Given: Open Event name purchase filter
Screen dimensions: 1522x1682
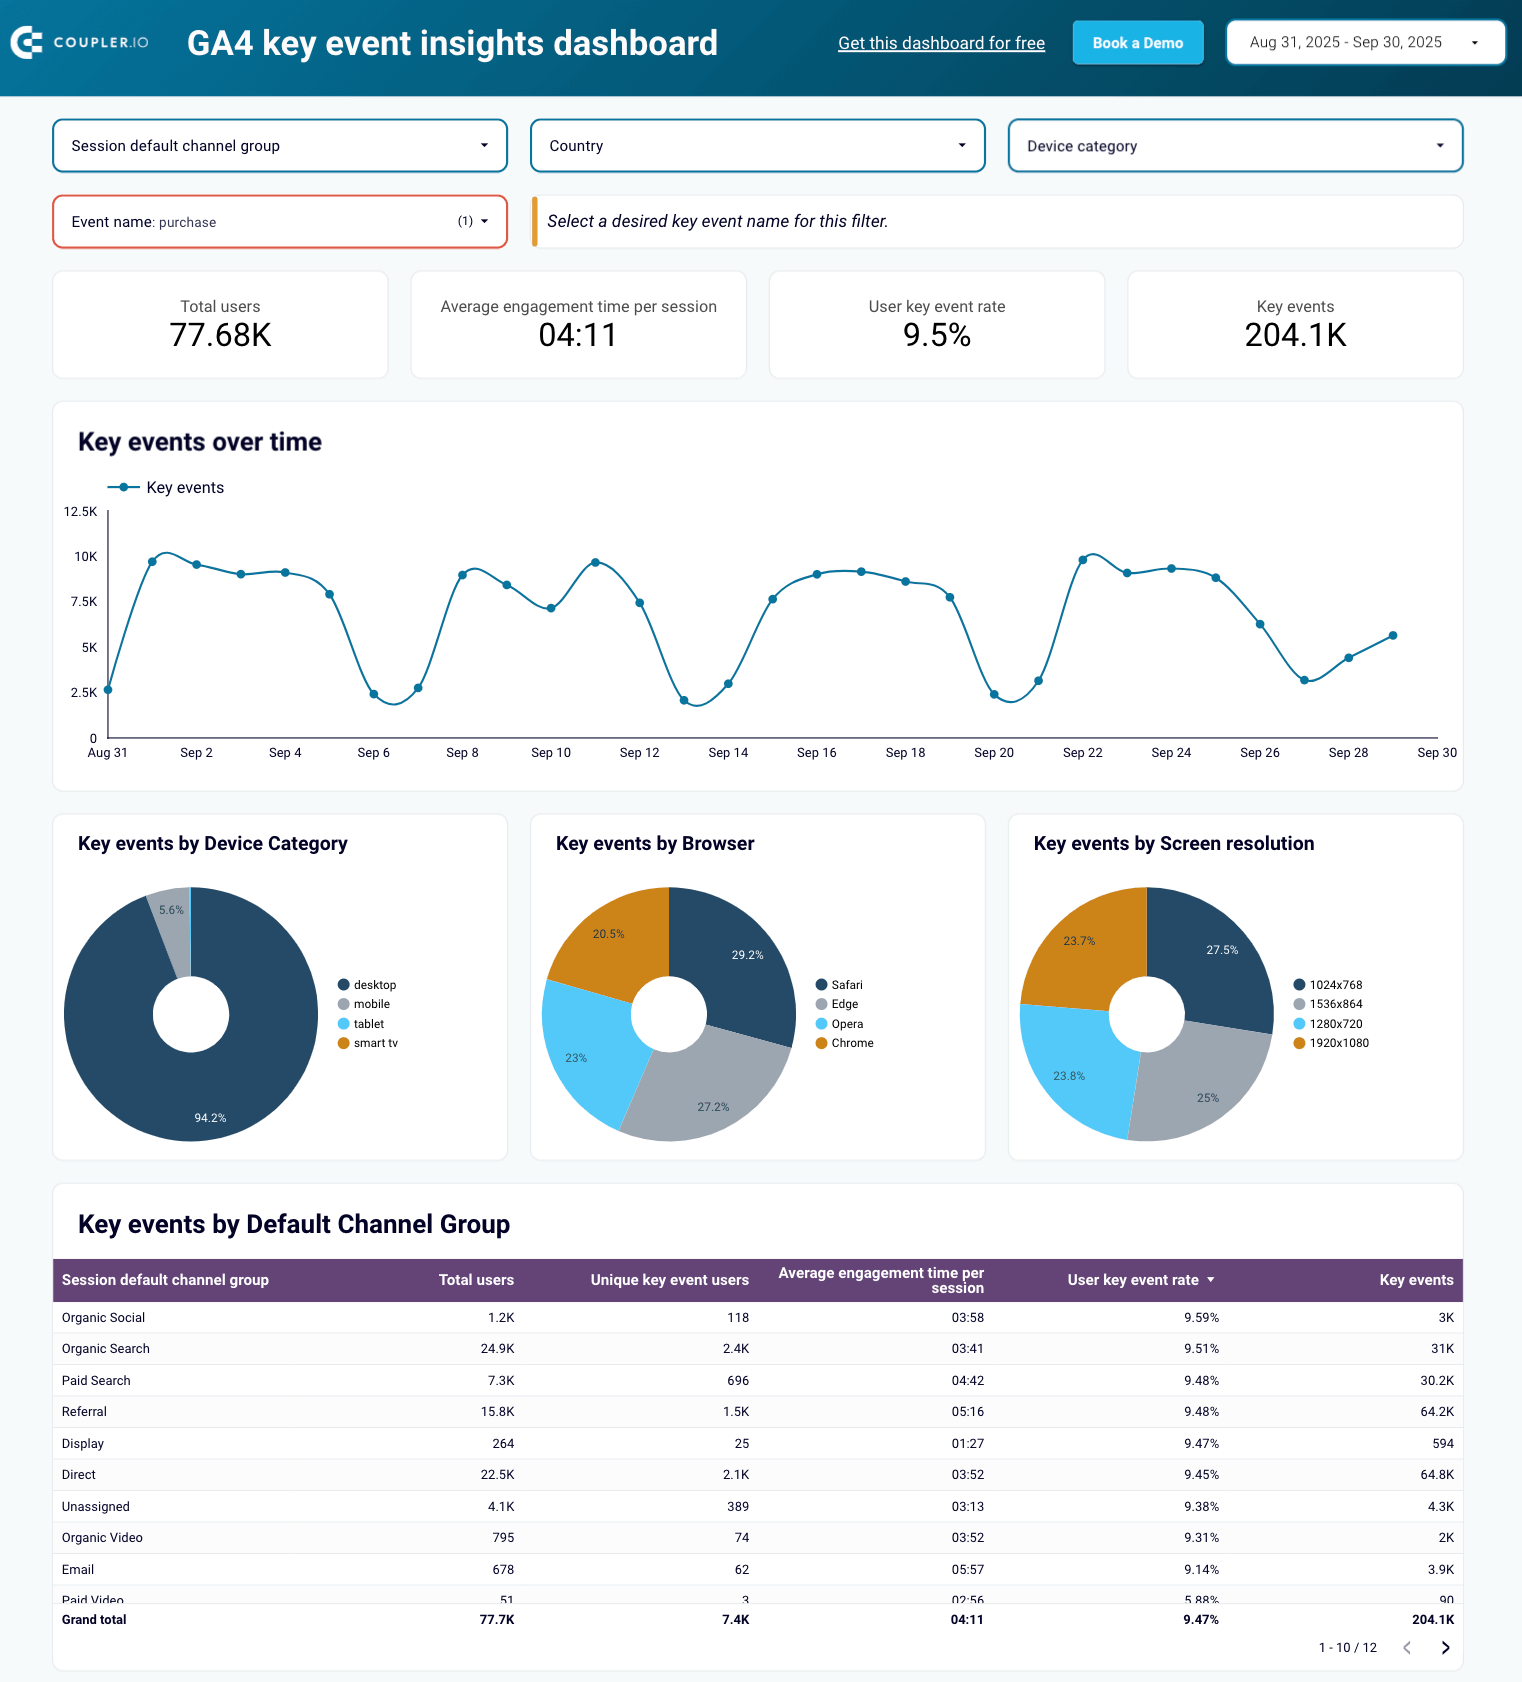Looking at the screenshot, I should (x=280, y=222).
